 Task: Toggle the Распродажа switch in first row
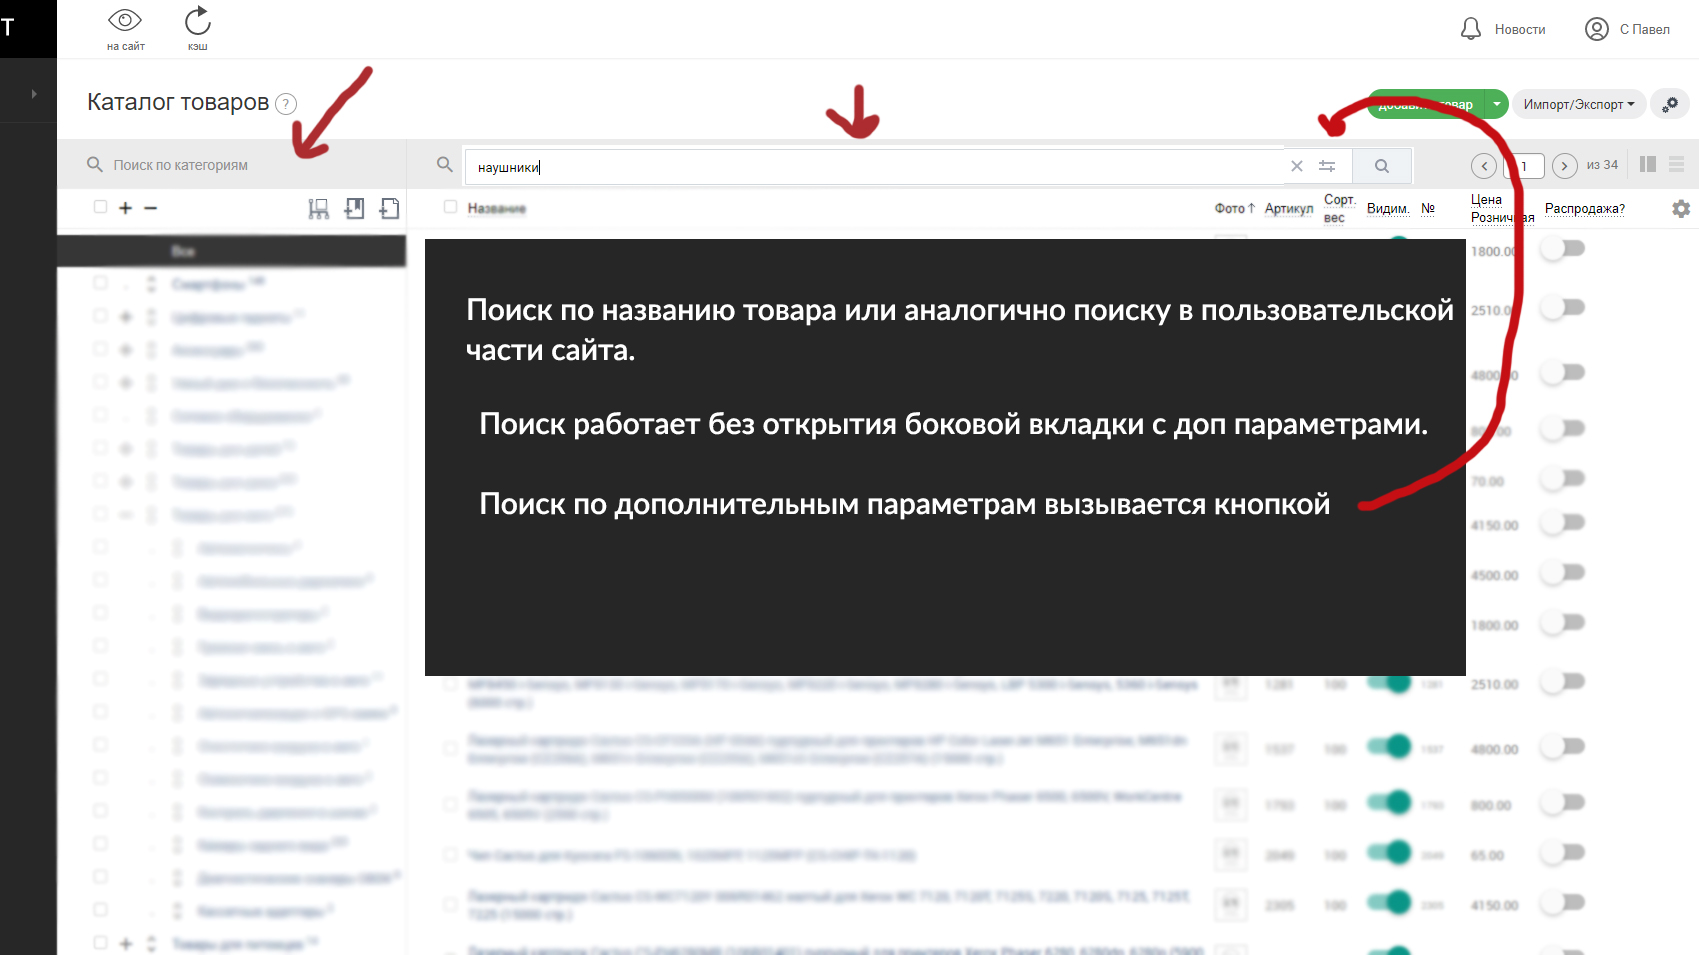pyautogui.click(x=1563, y=249)
